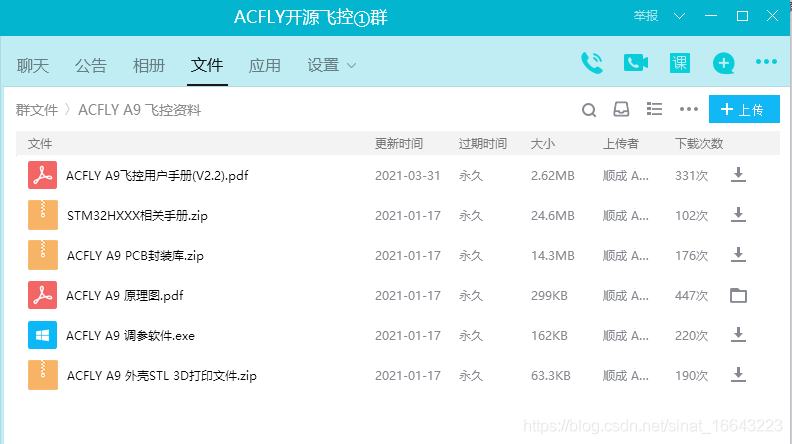
Task: Switch to list view icon
Action: tap(655, 109)
